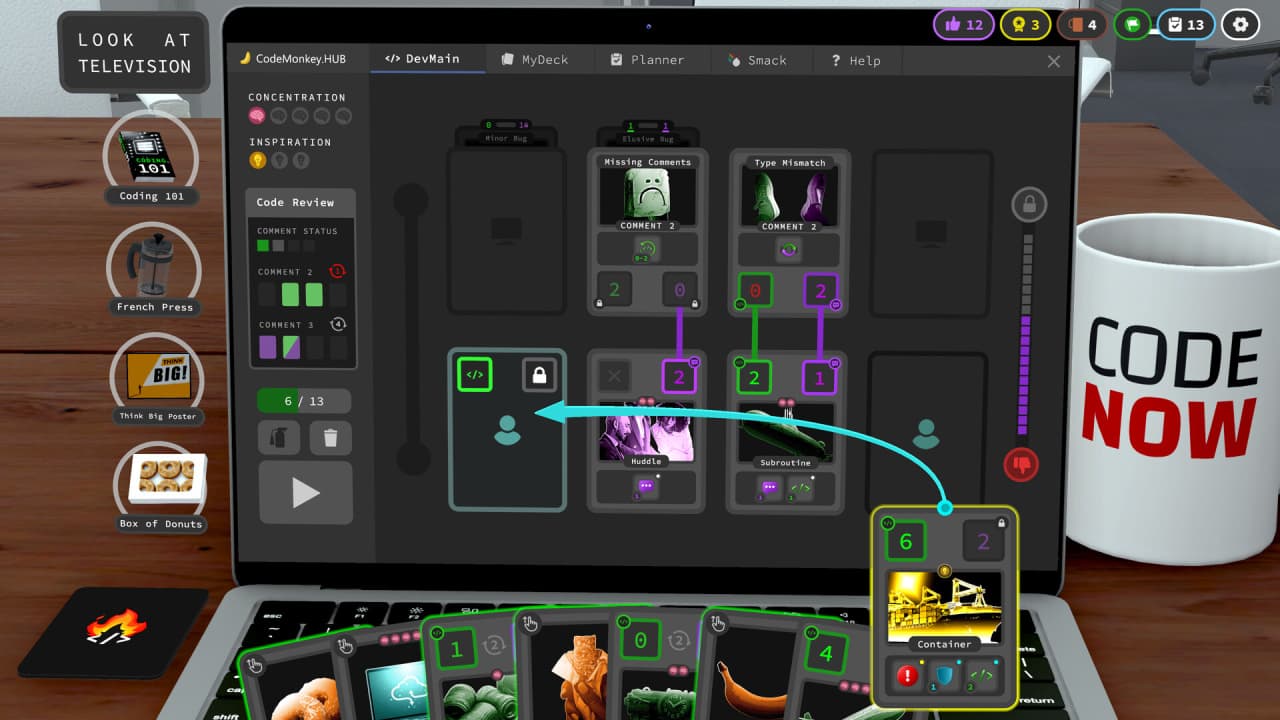Toggle the green code icon on empty slot

(x=475, y=376)
